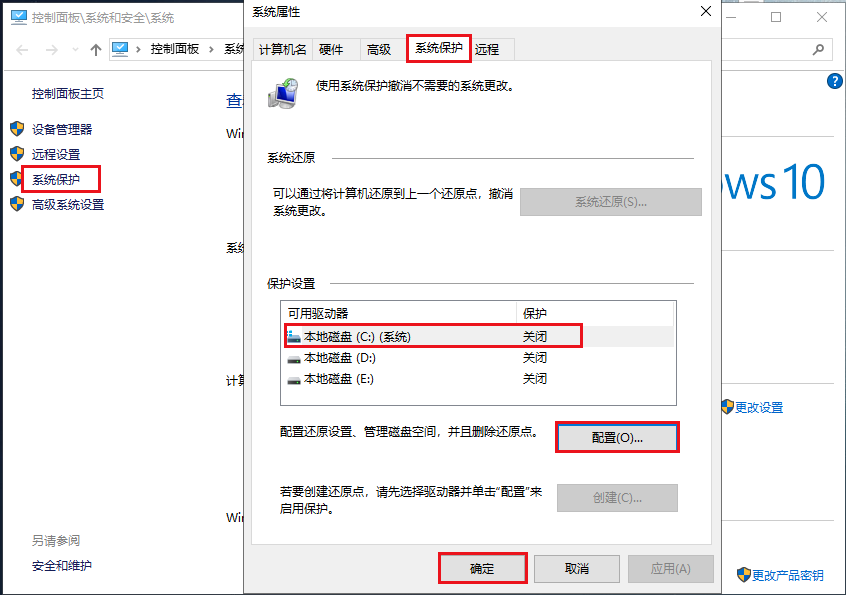Open 系统保护 link in sidebar

point(56,180)
